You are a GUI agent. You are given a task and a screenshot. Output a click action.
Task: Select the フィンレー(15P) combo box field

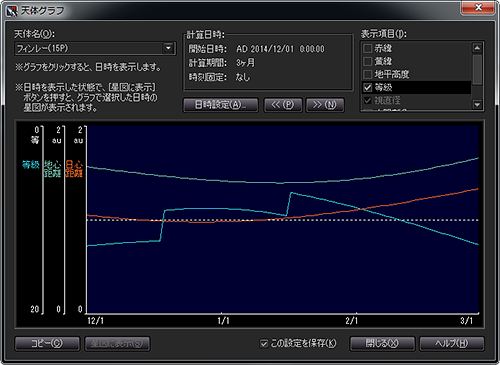[x=95, y=49]
